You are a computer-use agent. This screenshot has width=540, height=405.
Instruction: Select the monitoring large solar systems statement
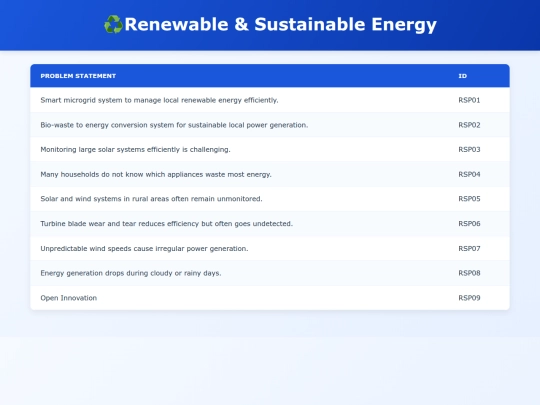[135, 149]
